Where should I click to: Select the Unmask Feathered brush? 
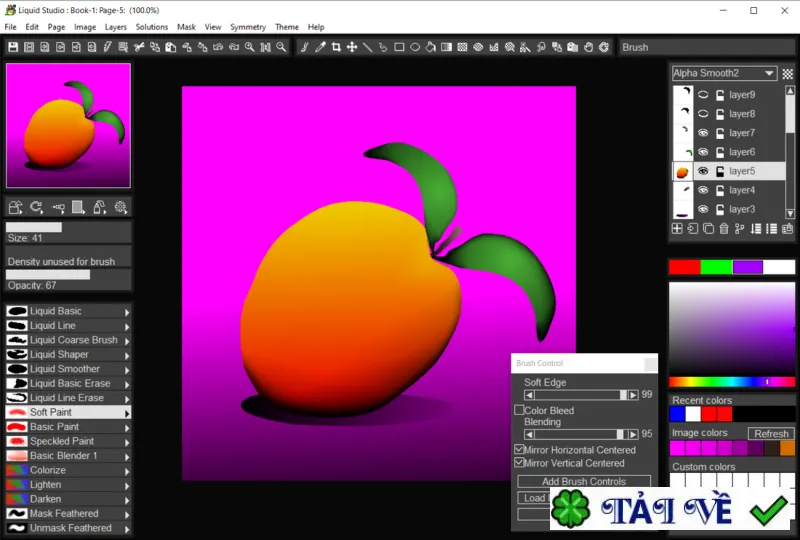(68, 528)
